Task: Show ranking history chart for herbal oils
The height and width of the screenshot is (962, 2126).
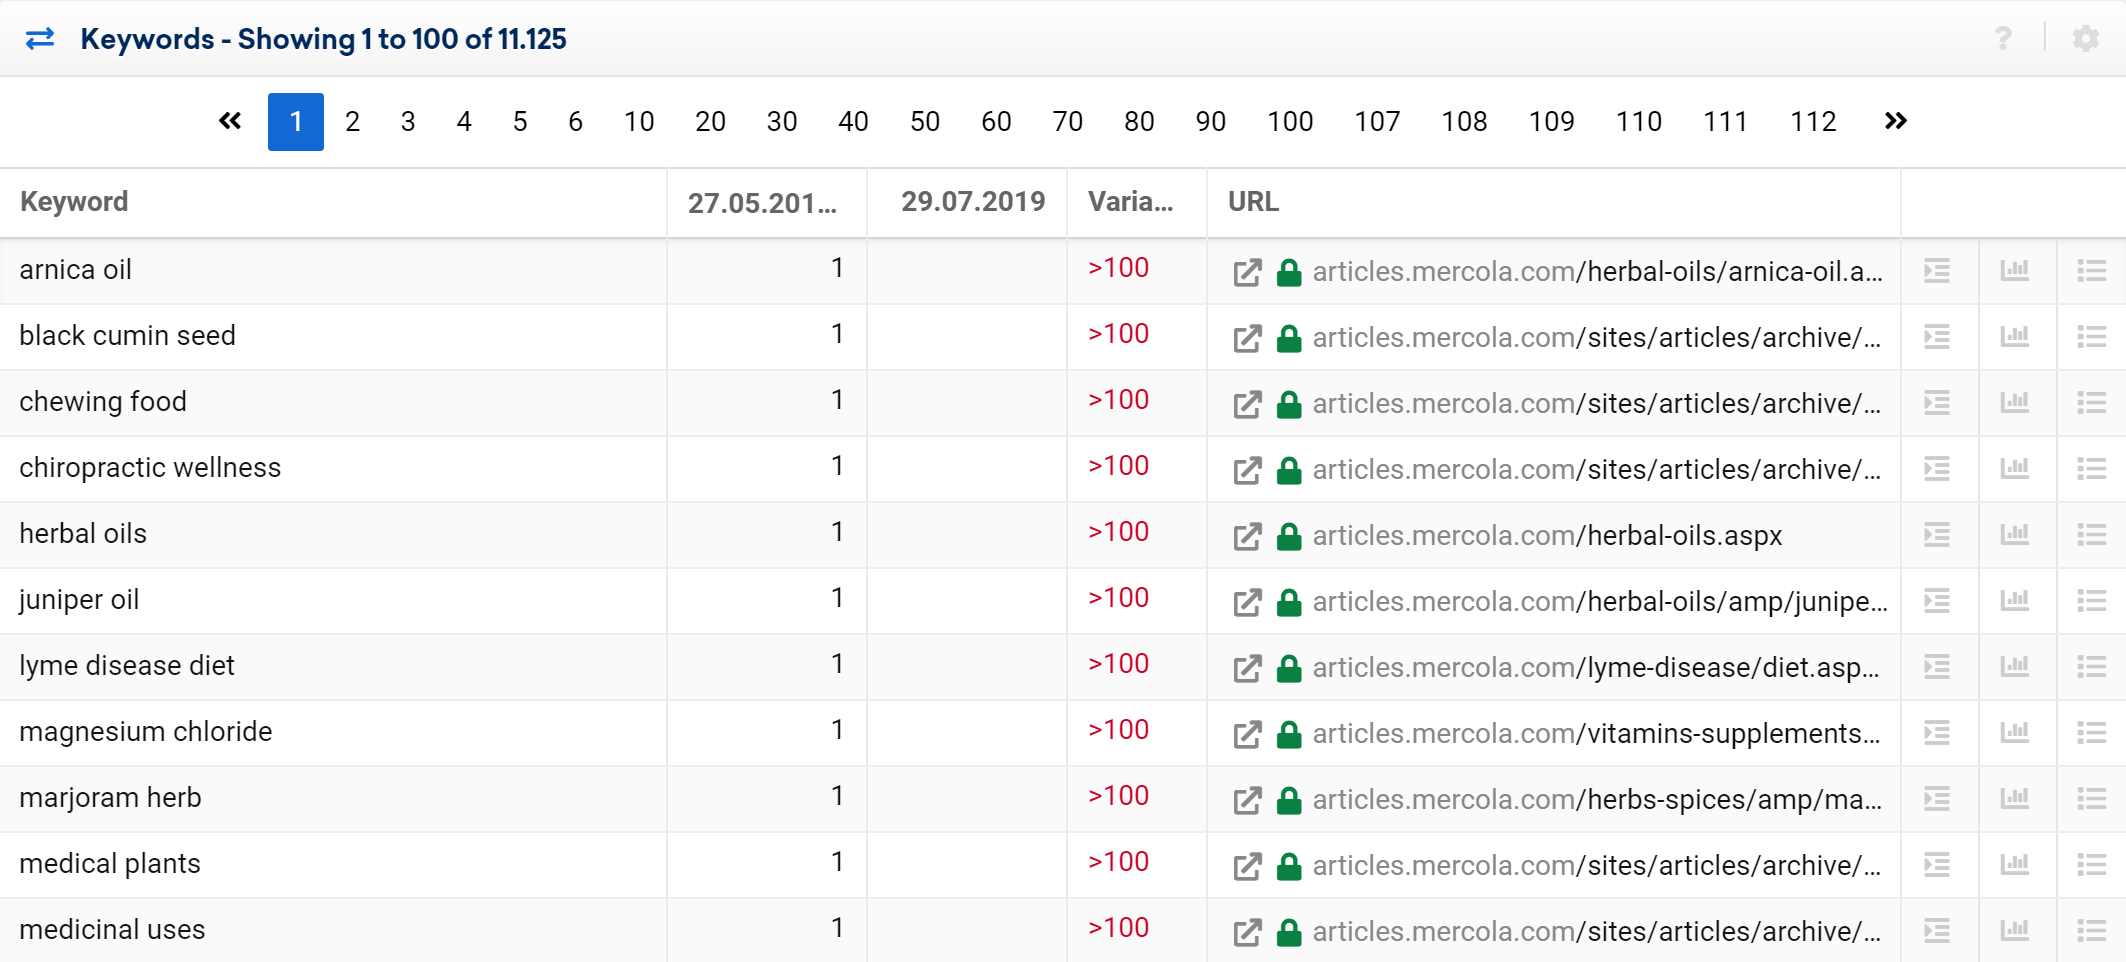Action: point(2014,535)
